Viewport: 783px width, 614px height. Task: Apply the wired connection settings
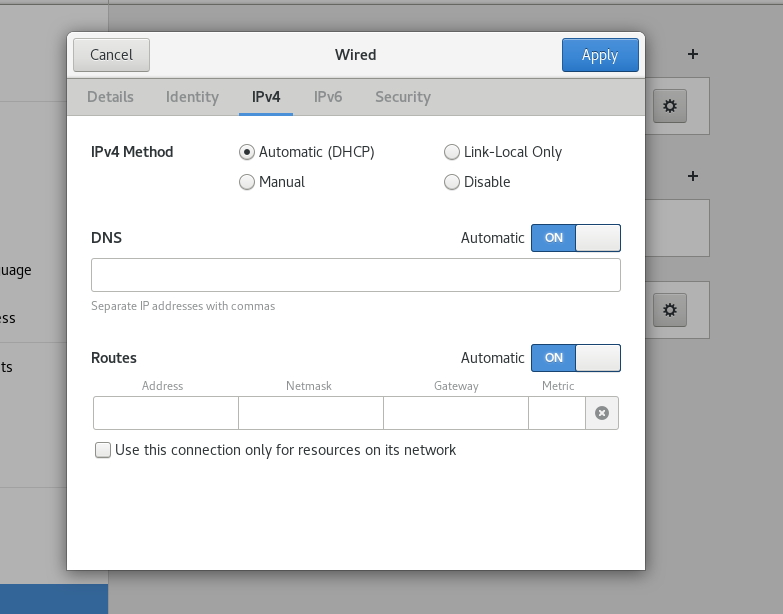(x=600, y=55)
